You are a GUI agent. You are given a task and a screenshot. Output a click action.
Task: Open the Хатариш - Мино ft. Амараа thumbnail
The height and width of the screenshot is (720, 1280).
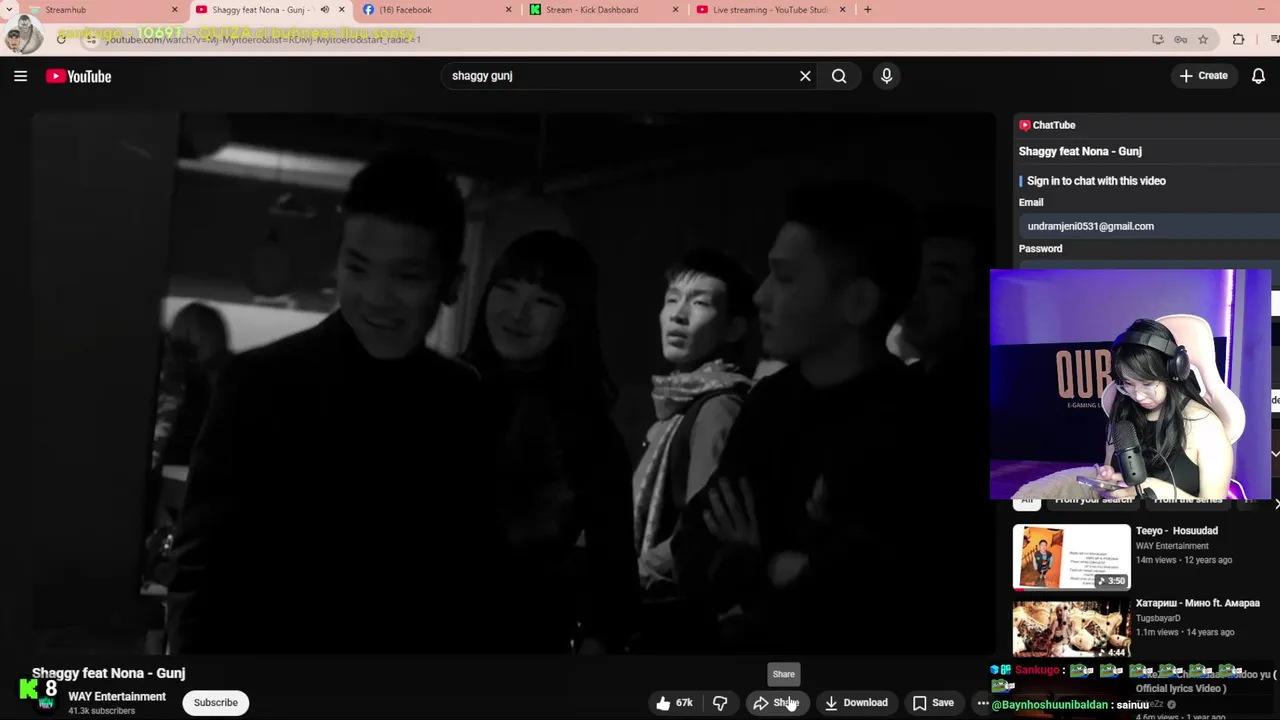1071,629
